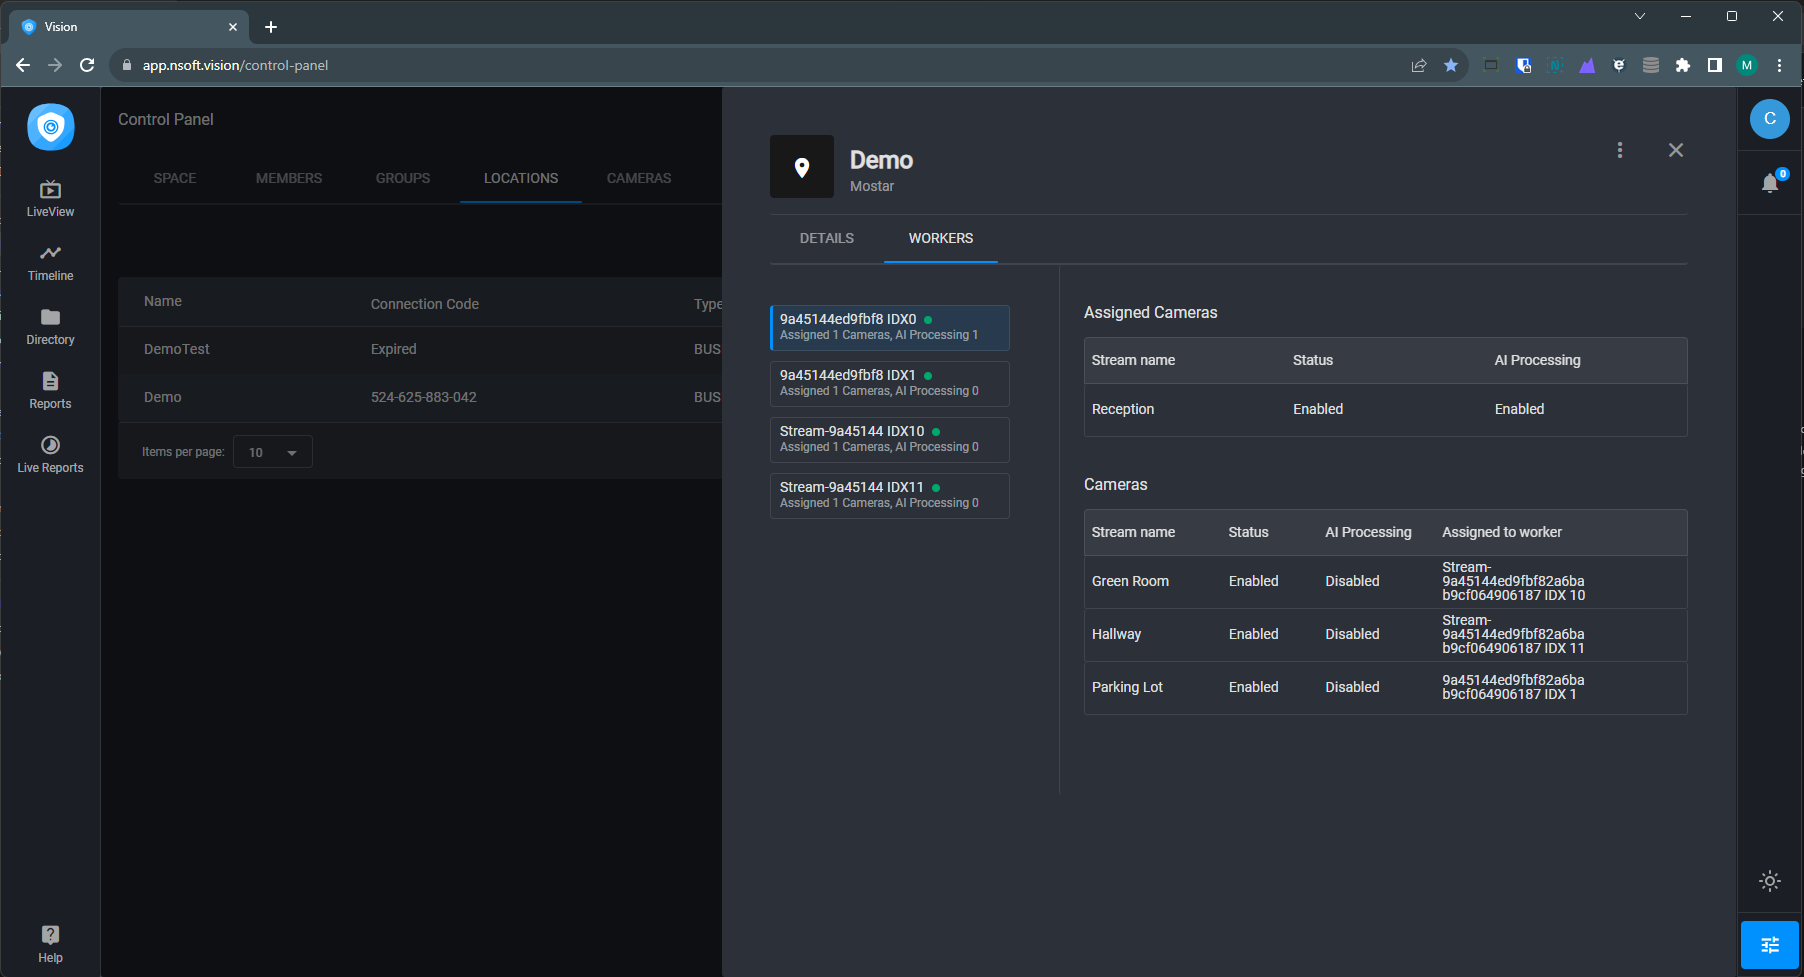1804x977 pixels.
Task: Open Chrome profile M avatar
Action: click(x=1747, y=65)
